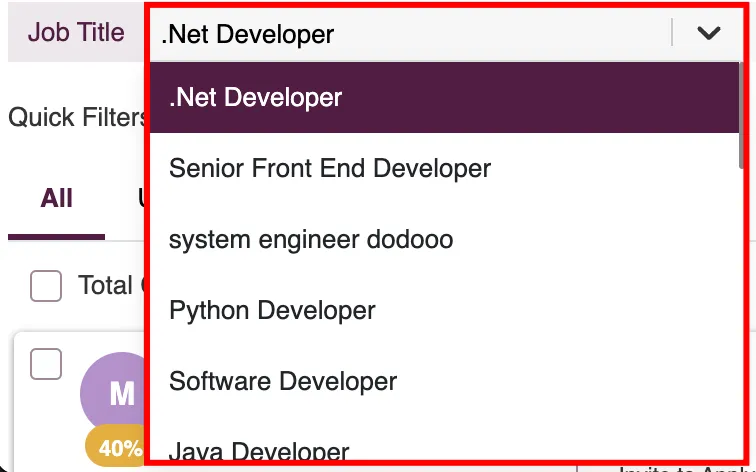Viewport: 756px width, 472px height.
Task: Pick the system engineer dodooo option
Action: click(444, 239)
